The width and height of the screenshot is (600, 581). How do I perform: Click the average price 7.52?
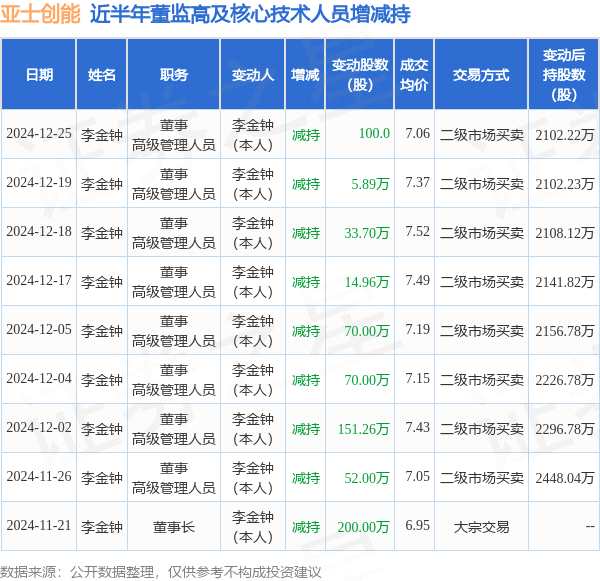click(417, 232)
